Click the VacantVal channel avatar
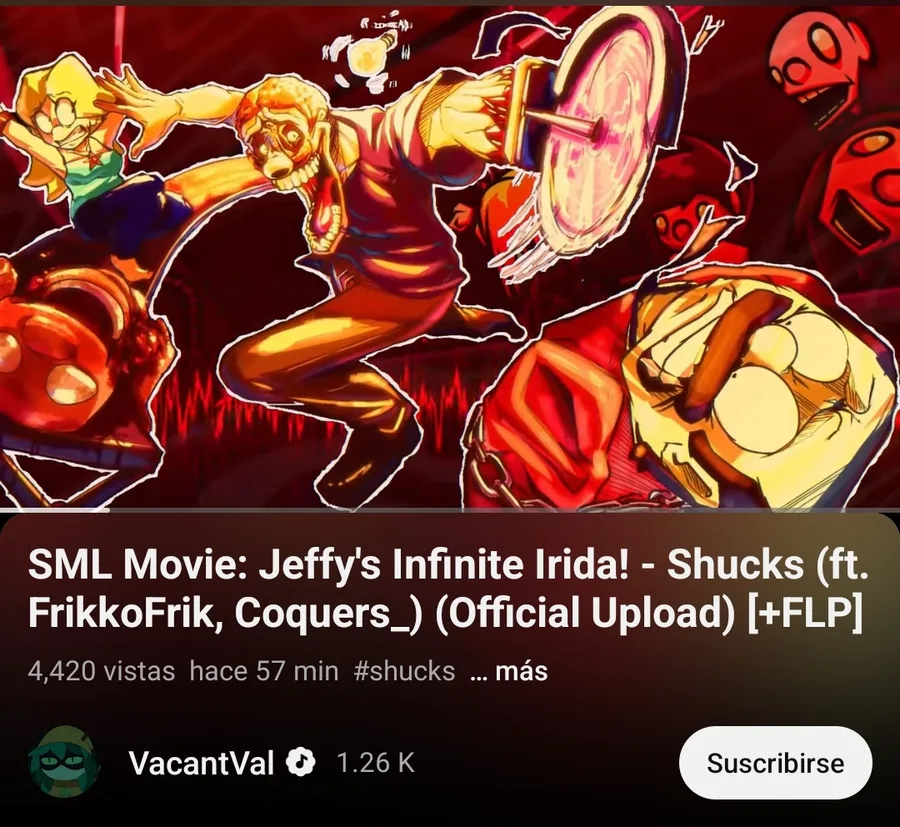 tap(64, 763)
